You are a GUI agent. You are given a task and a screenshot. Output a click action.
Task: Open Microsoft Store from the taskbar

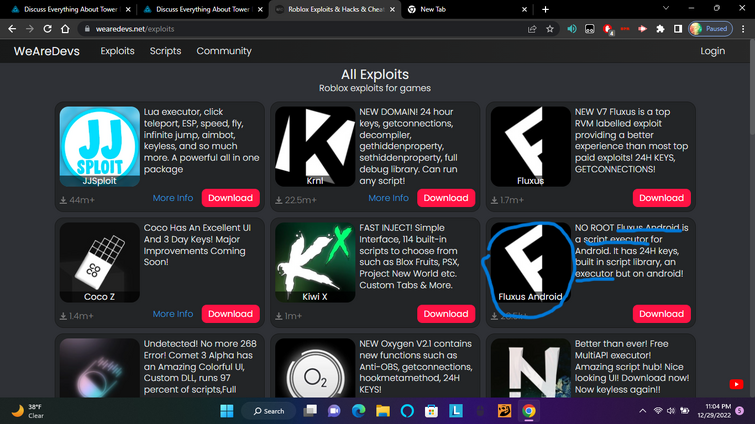431,411
